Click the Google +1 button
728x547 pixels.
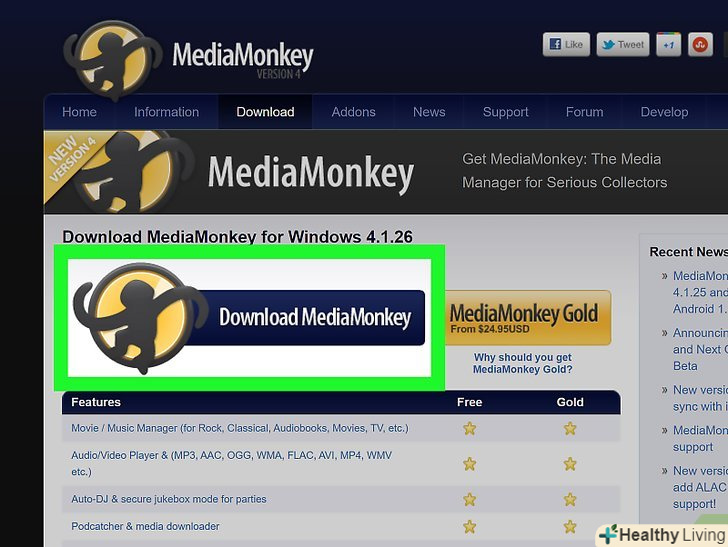[669, 45]
